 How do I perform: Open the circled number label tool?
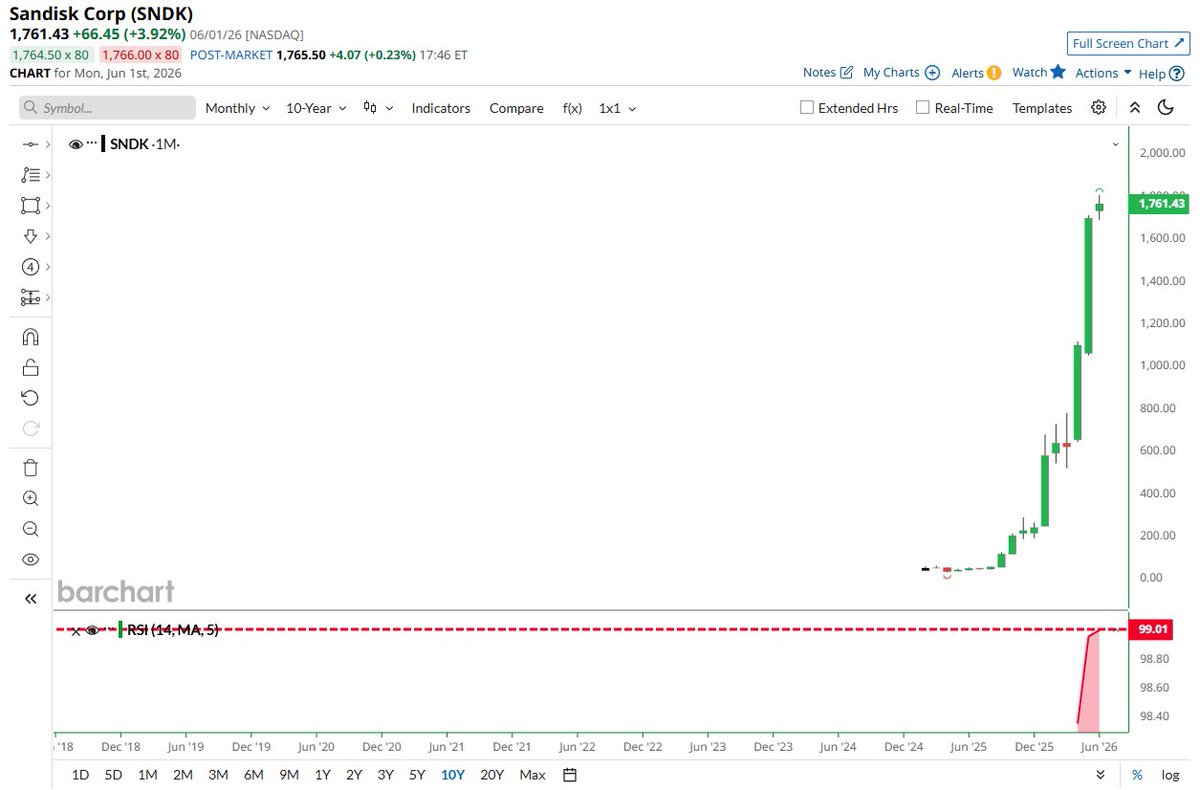pyautogui.click(x=30, y=267)
